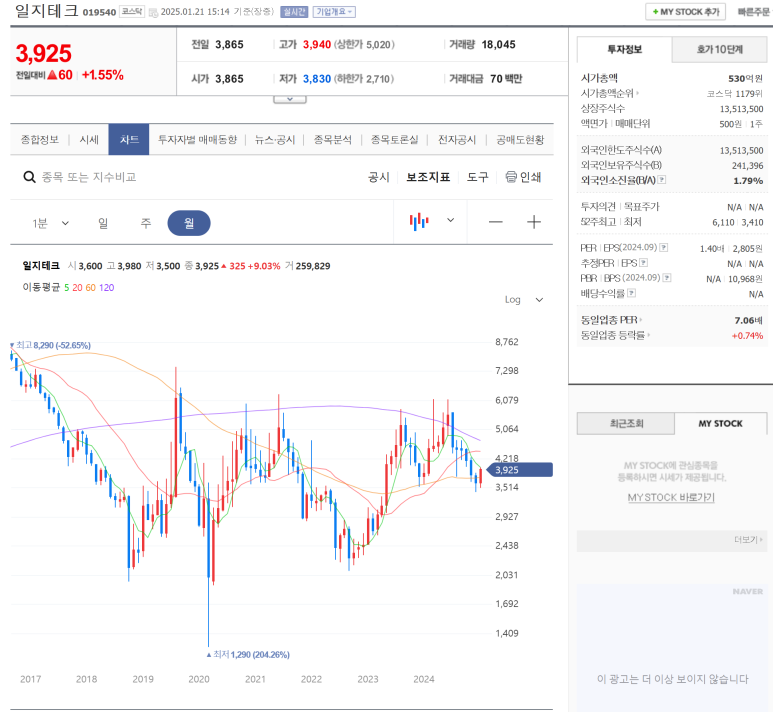Click moving average 20 red legend
Screen dimensions: 773x712
click(77, 287)
